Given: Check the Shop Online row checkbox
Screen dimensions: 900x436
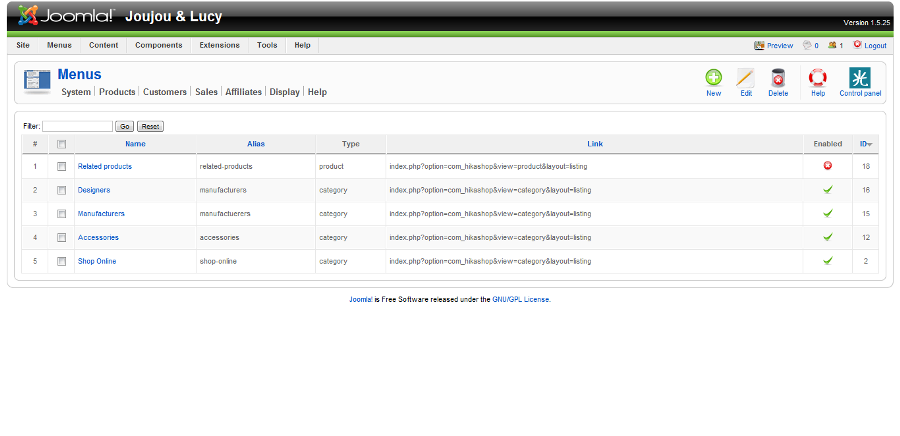Looking at the screenshot, I should tap(61, 262).
